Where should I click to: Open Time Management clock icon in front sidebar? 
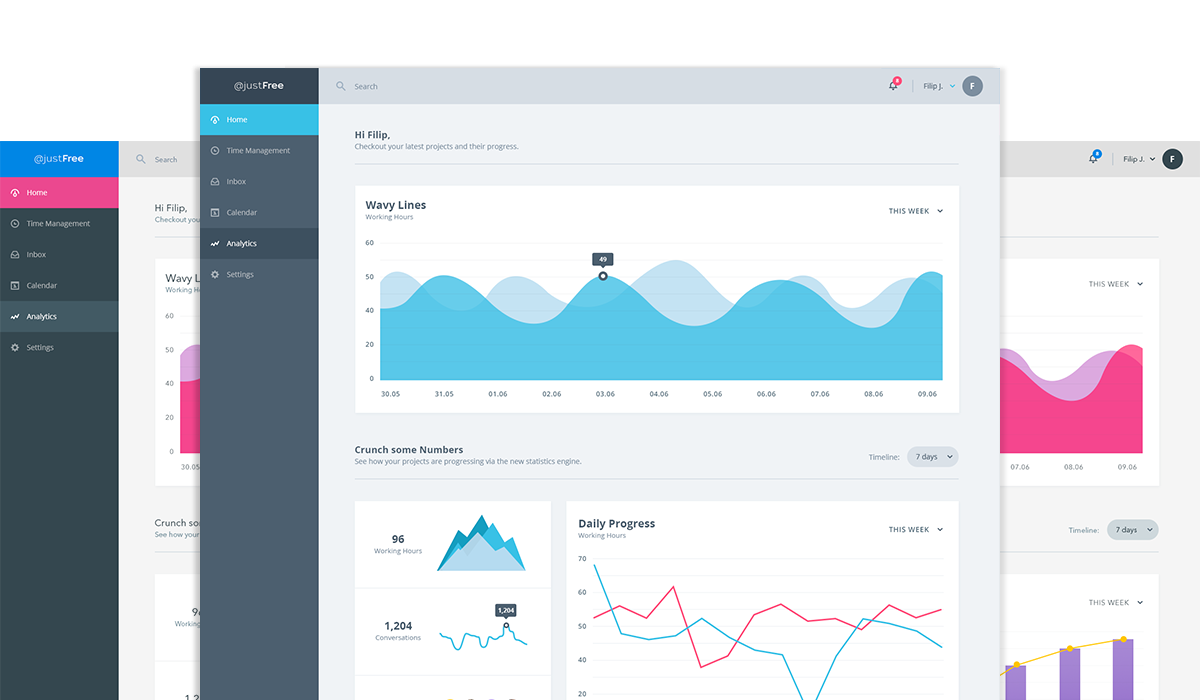click(x=215, y=151)
